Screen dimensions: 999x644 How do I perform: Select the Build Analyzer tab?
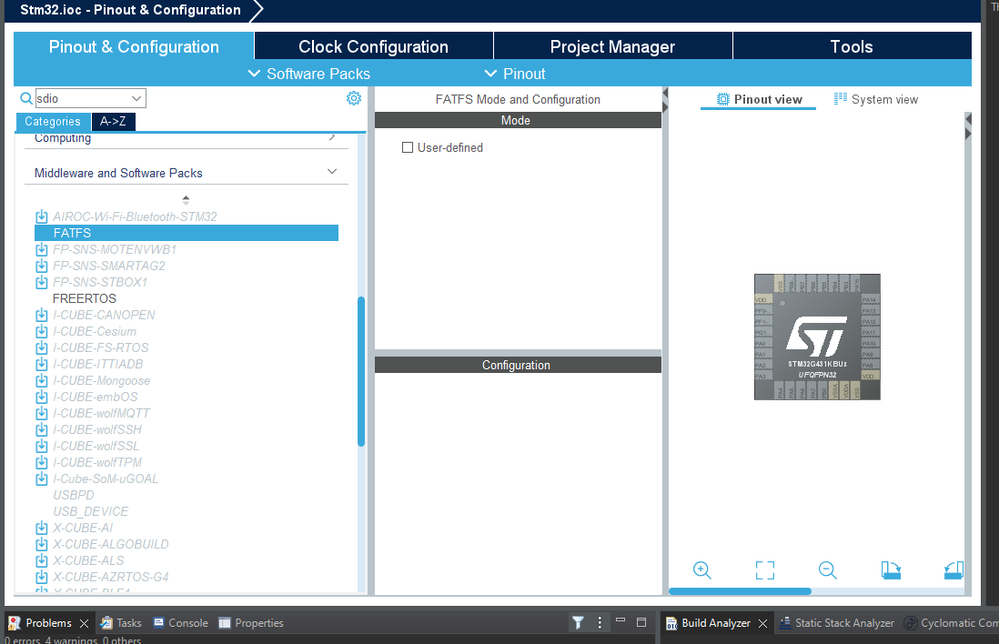(x=708, y=622)
